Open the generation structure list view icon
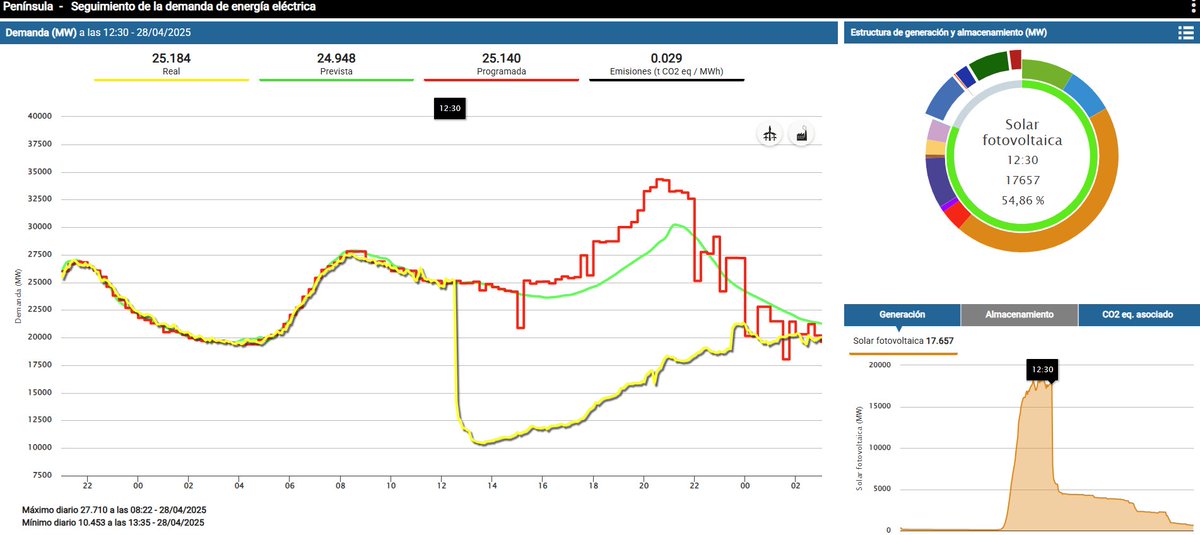 [1185, 33]
